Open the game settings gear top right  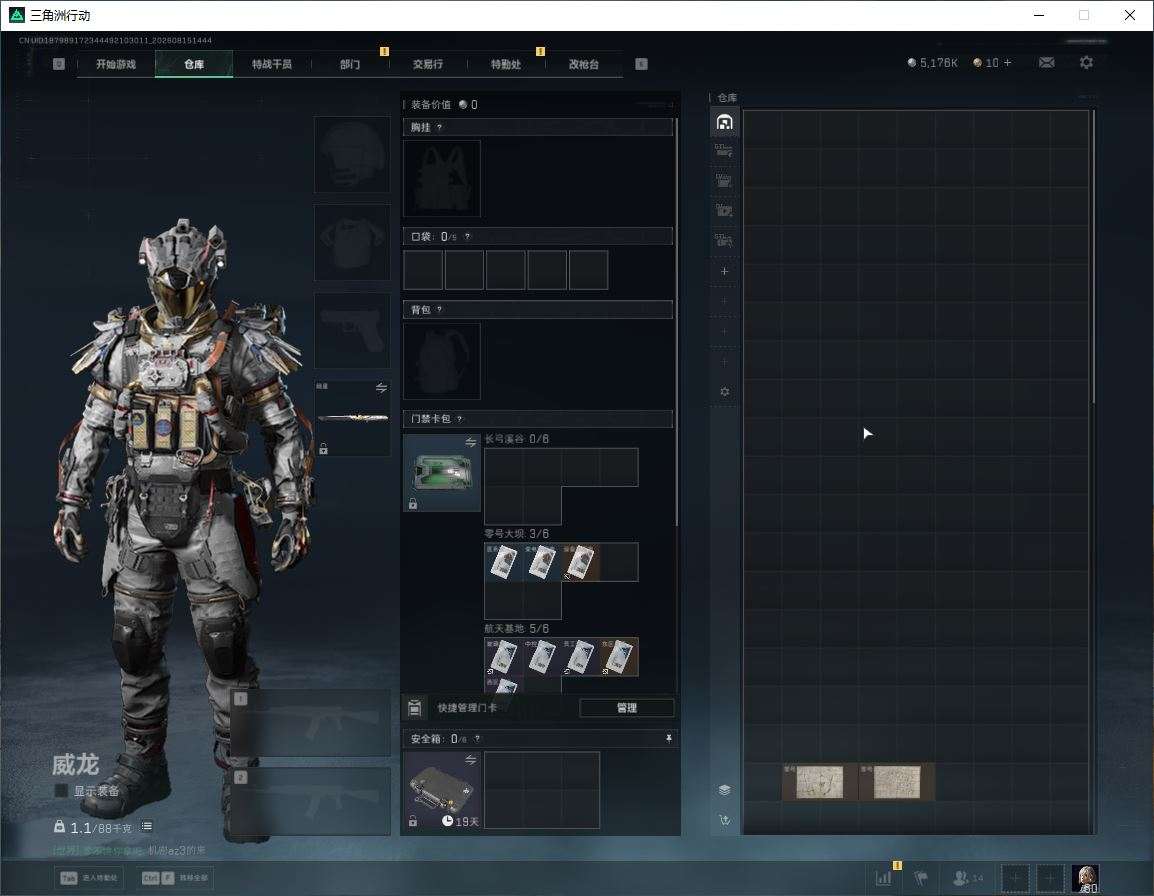tap(1086, 63)
